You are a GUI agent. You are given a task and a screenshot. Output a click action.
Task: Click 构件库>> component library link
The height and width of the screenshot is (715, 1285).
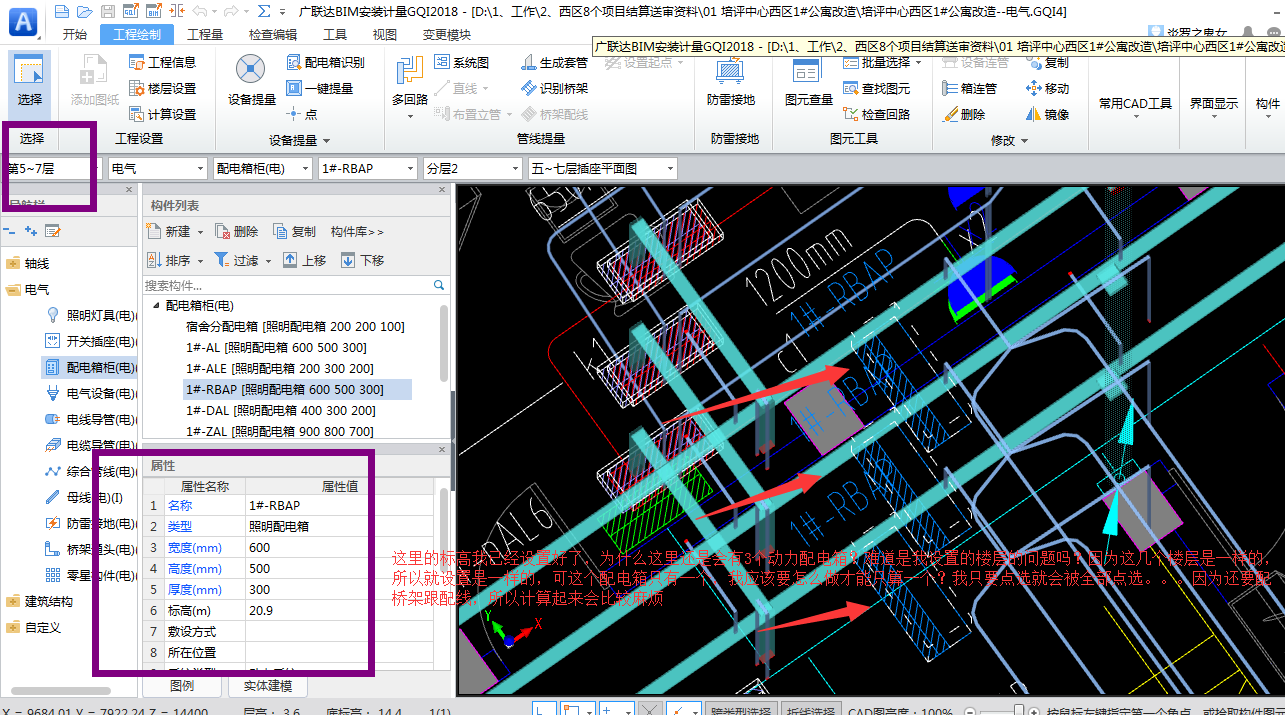357,231
